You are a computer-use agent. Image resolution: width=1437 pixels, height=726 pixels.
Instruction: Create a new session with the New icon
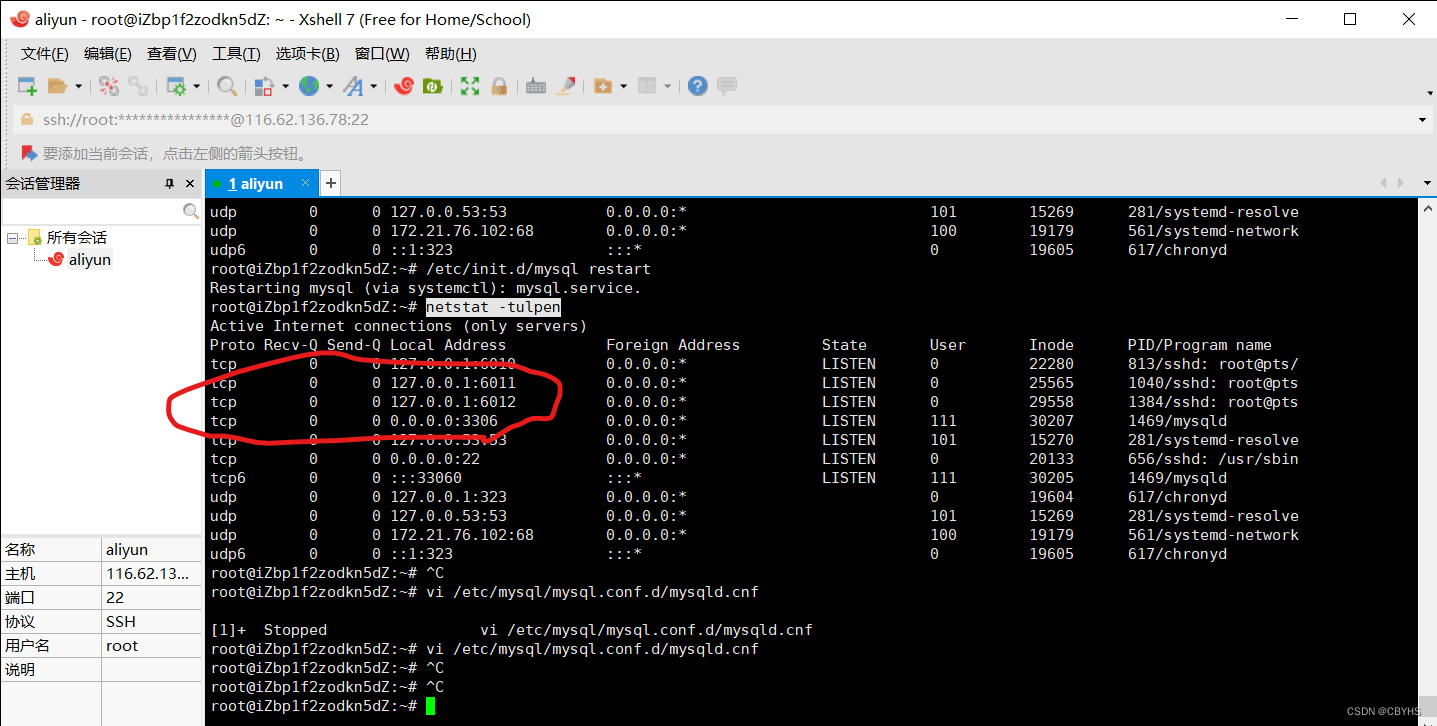click(27, 86)
